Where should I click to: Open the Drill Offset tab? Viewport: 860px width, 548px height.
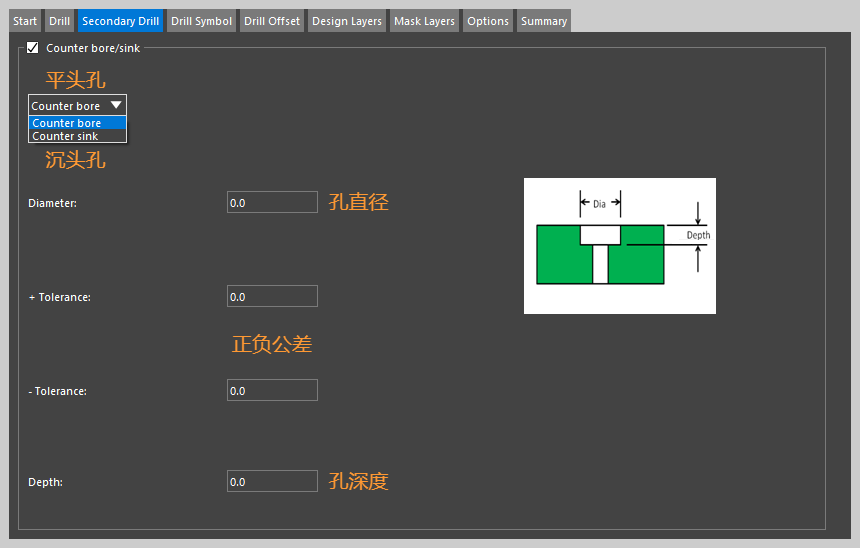pyautogui.click(x=272, y=21)
